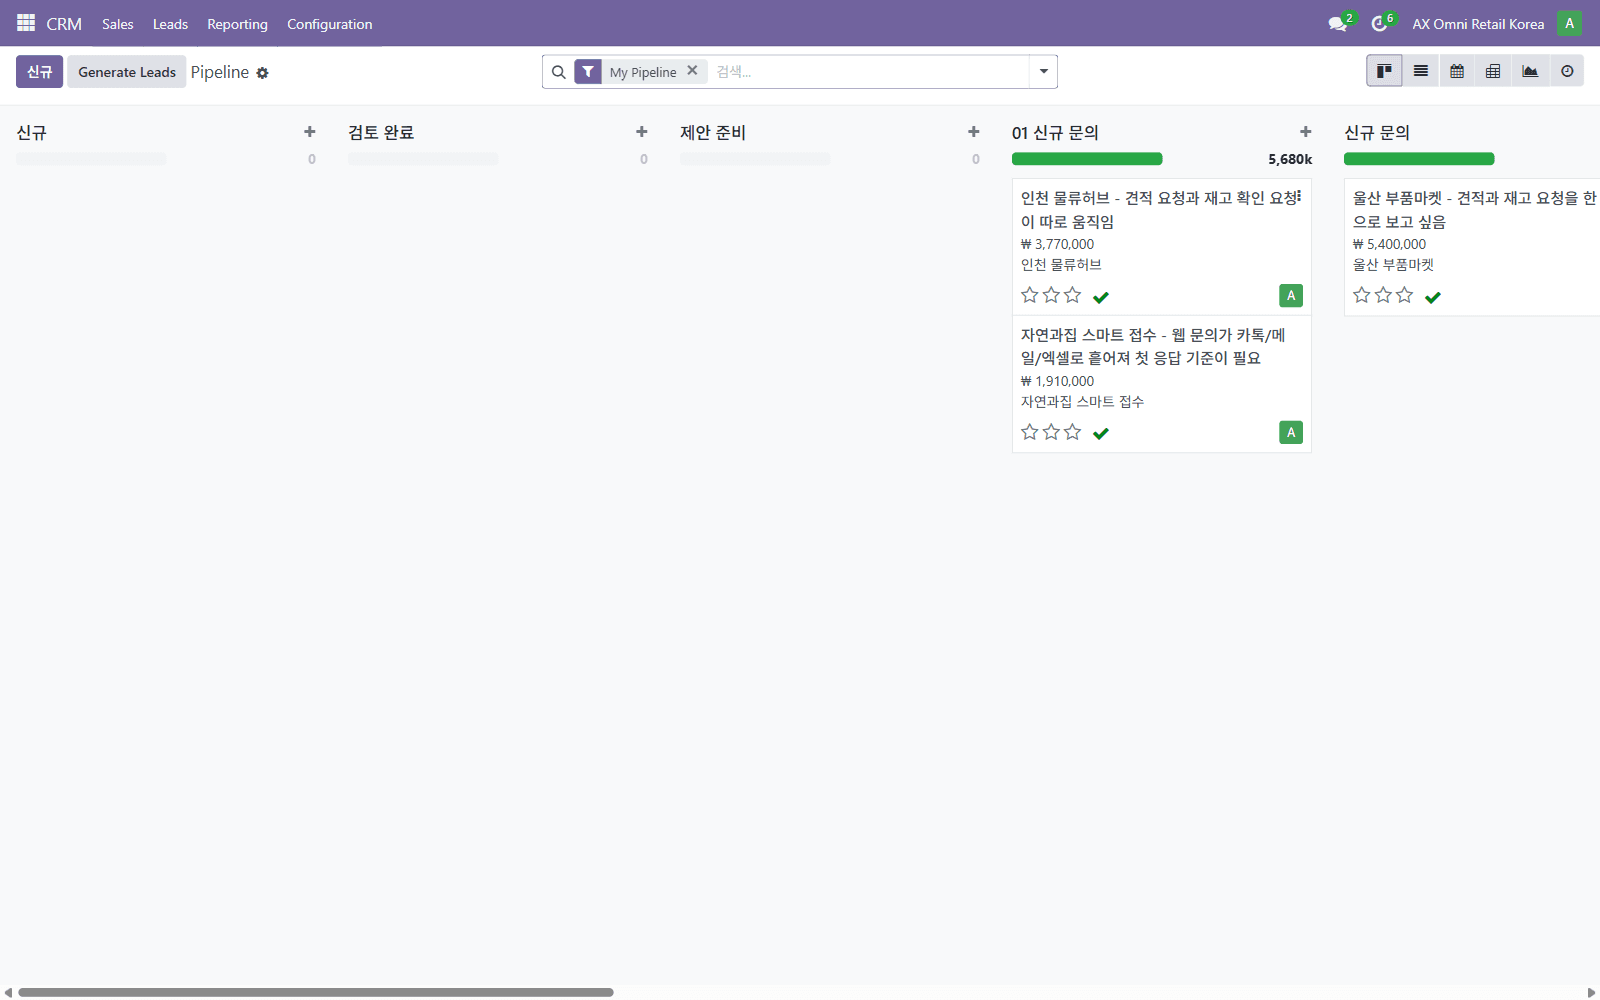This screenshot has width=1600, height=1000.
Task: Open the Reporting menu
Action: [237, 24]
